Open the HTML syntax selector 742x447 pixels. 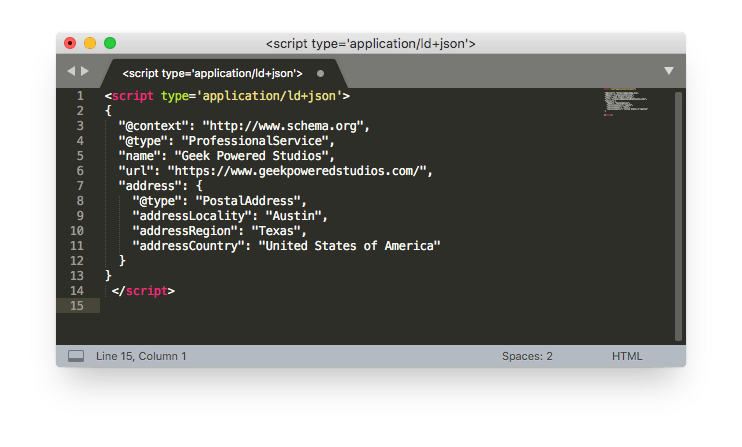tap(627, 356)
